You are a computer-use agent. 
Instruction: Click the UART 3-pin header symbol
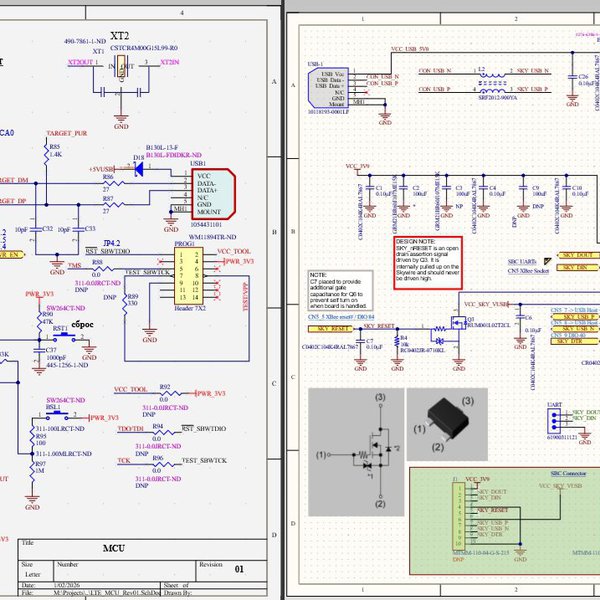point(553,421)
